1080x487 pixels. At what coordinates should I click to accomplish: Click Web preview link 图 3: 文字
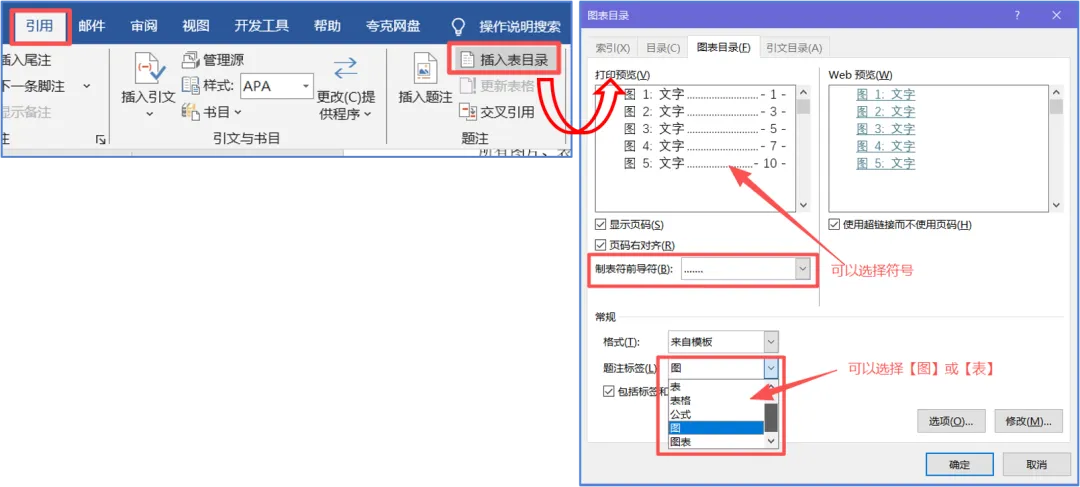pyautogui.click(x=885, y=129)
